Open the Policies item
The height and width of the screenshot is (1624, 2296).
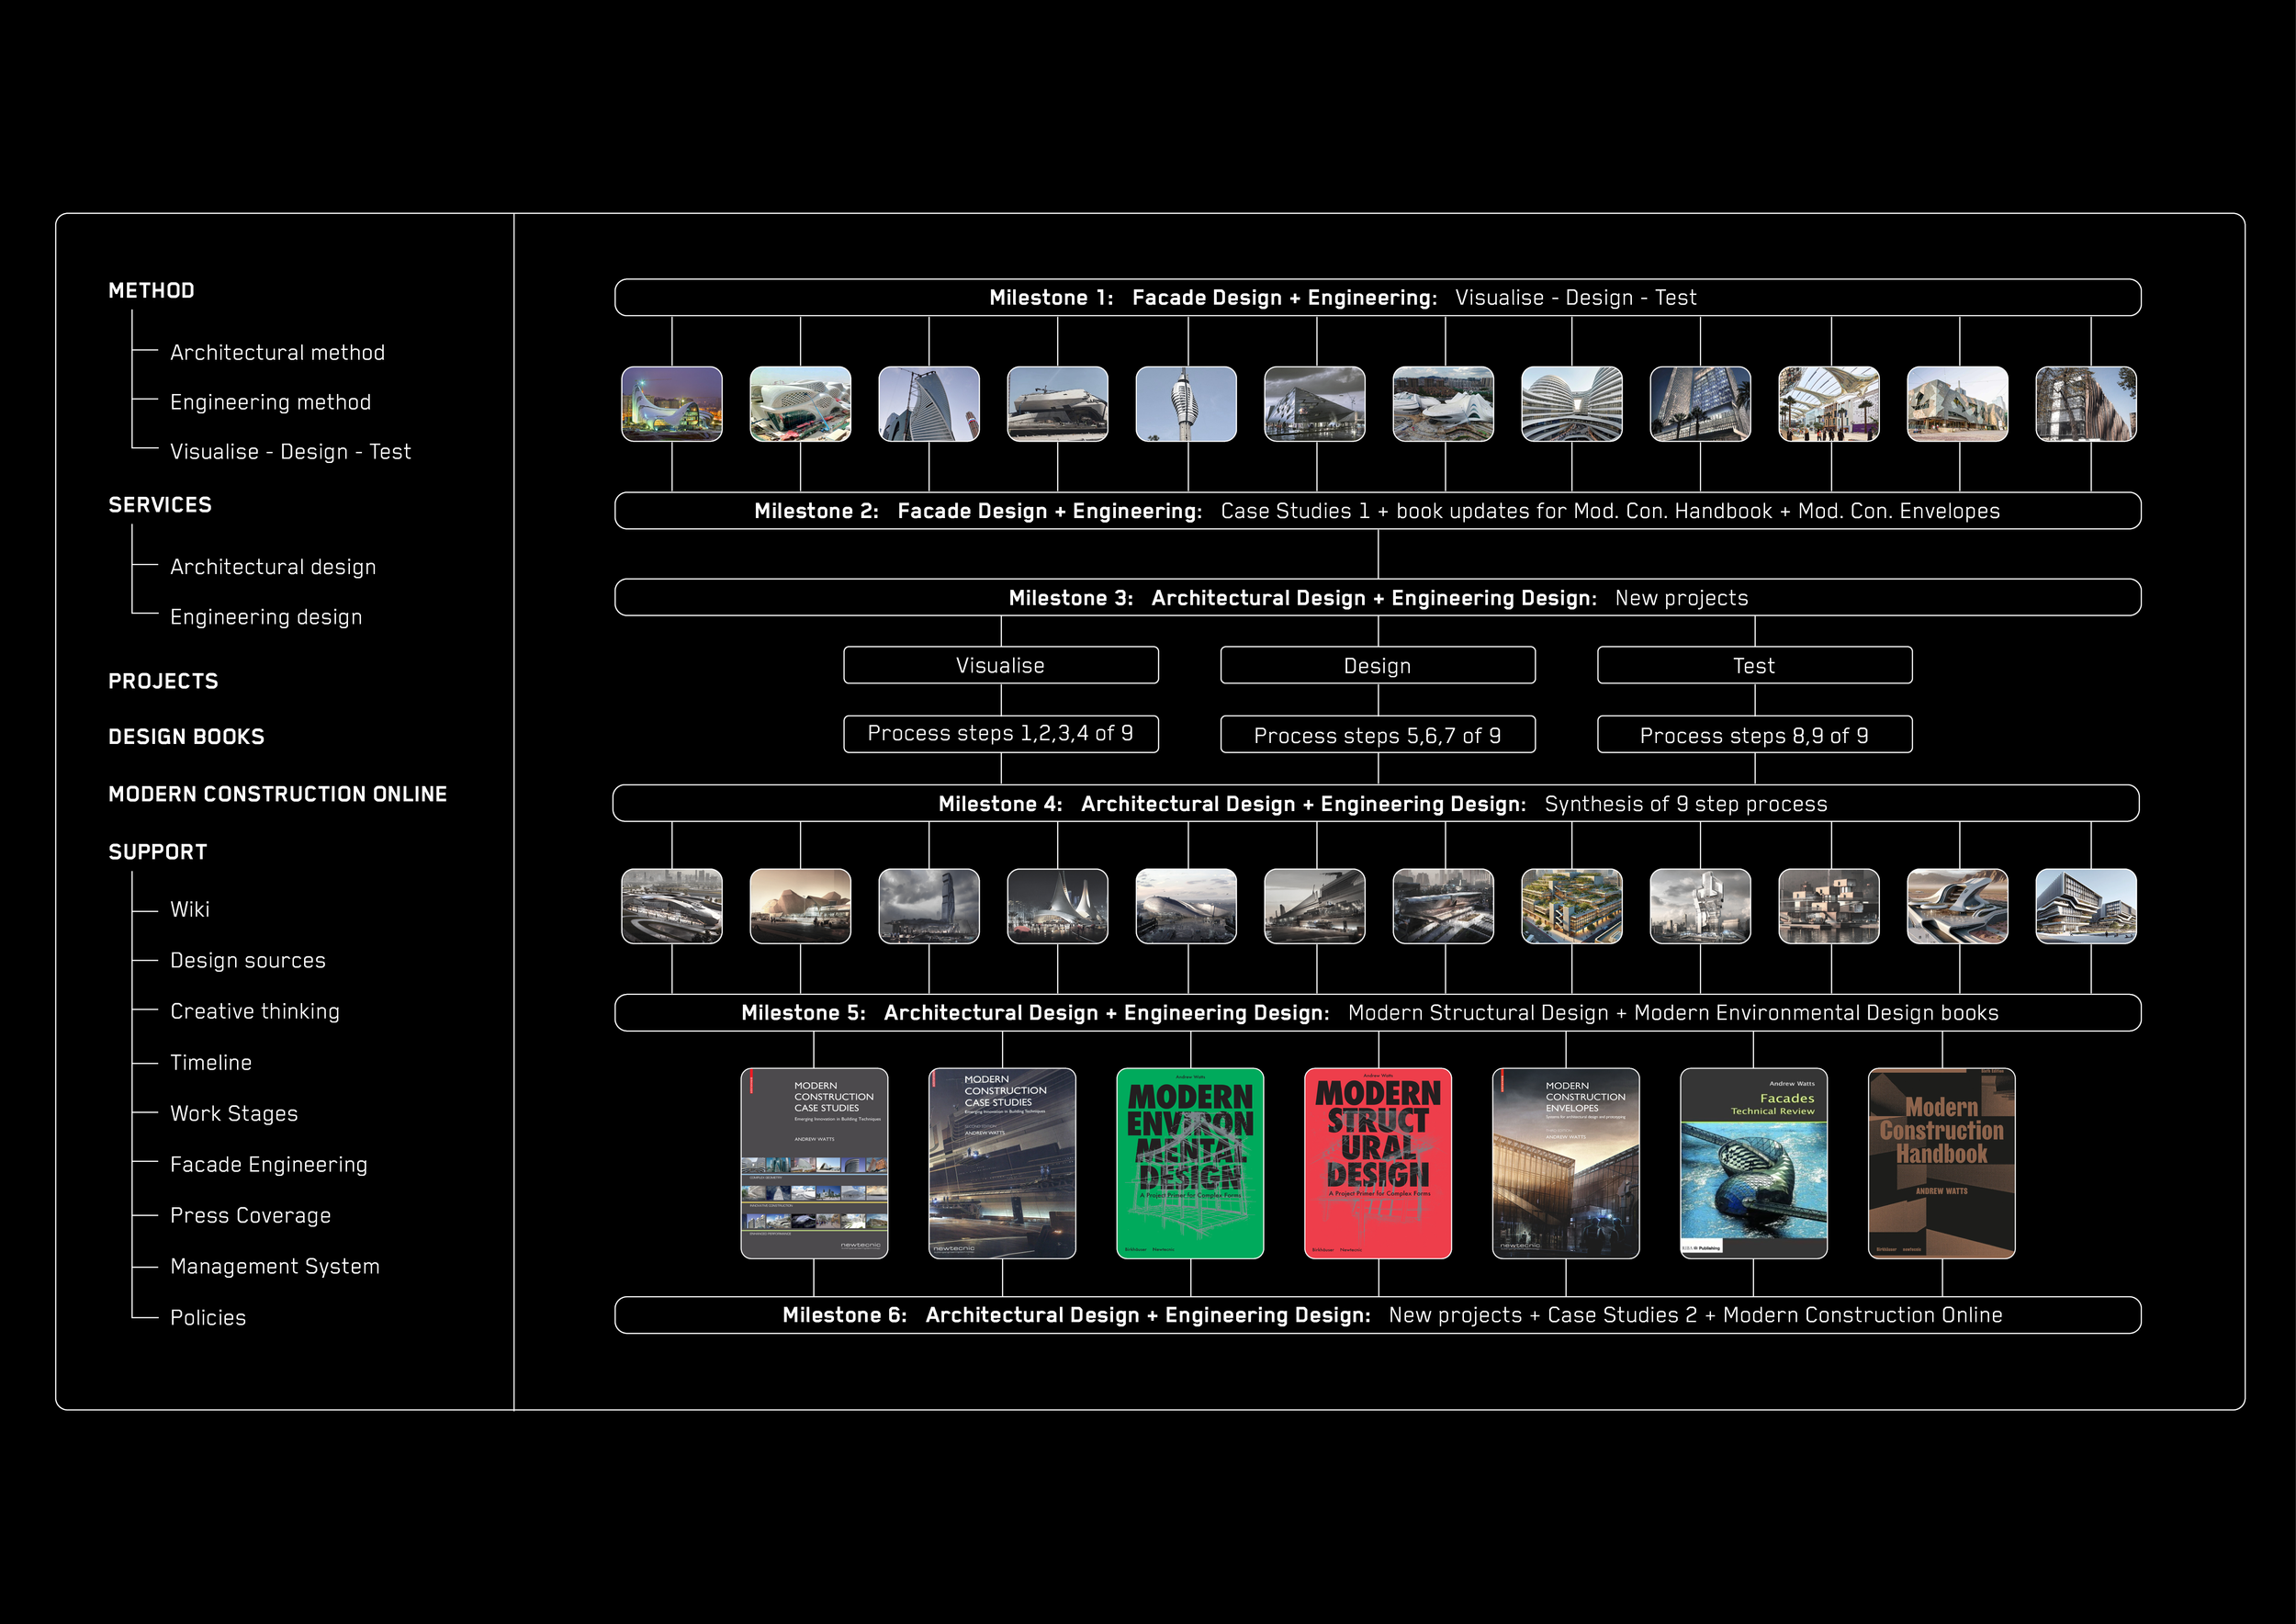click(208, 1317)
